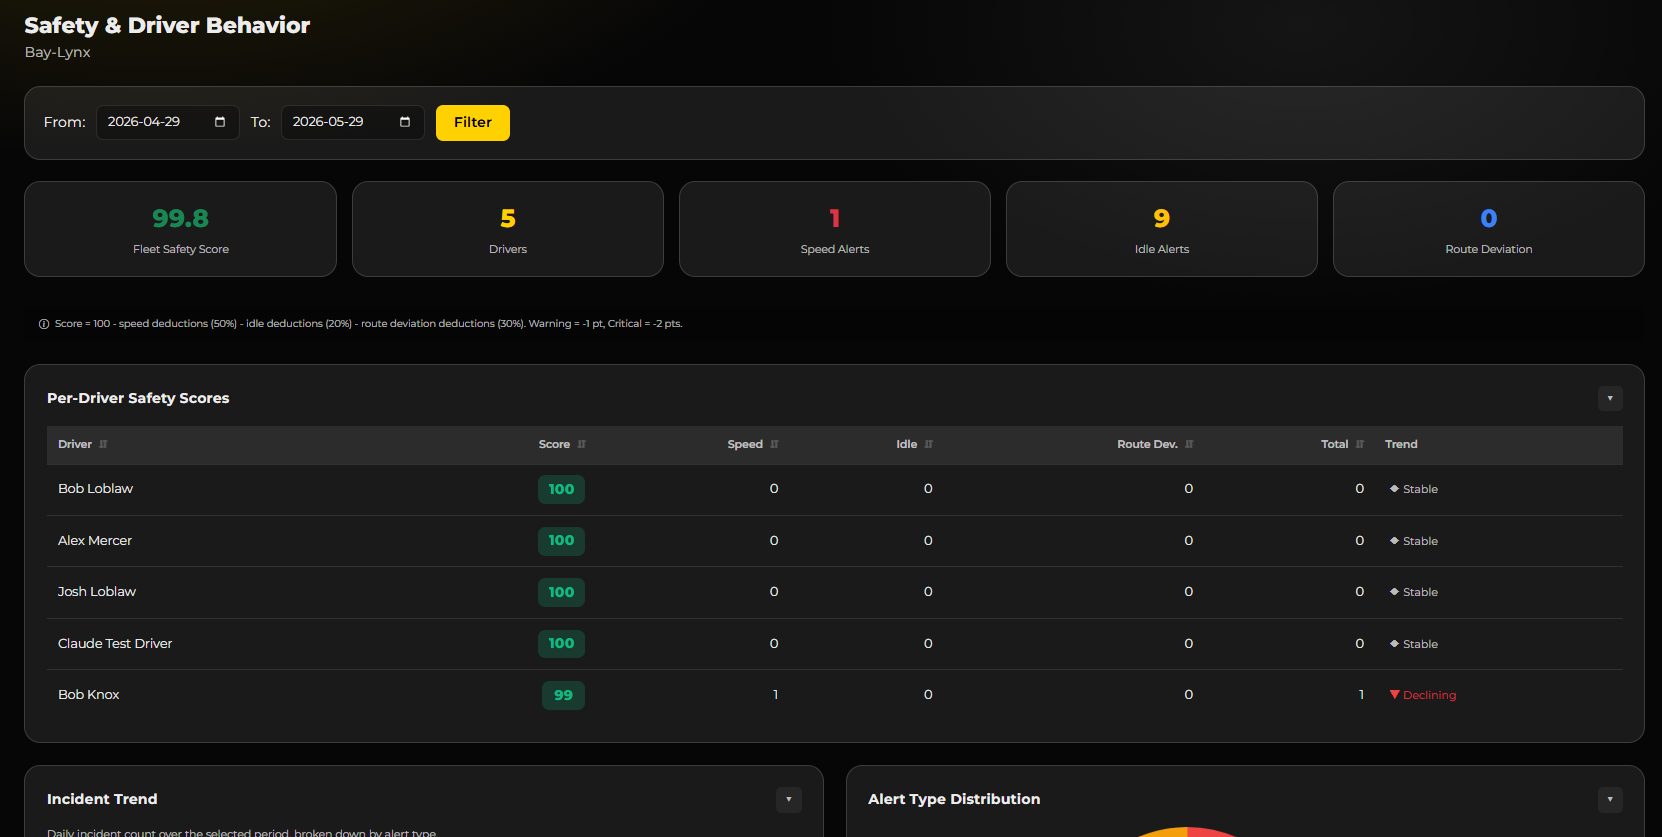Click the Route Dev. column header
This screenshot has width=1662, height=837.
point(1147,444)
